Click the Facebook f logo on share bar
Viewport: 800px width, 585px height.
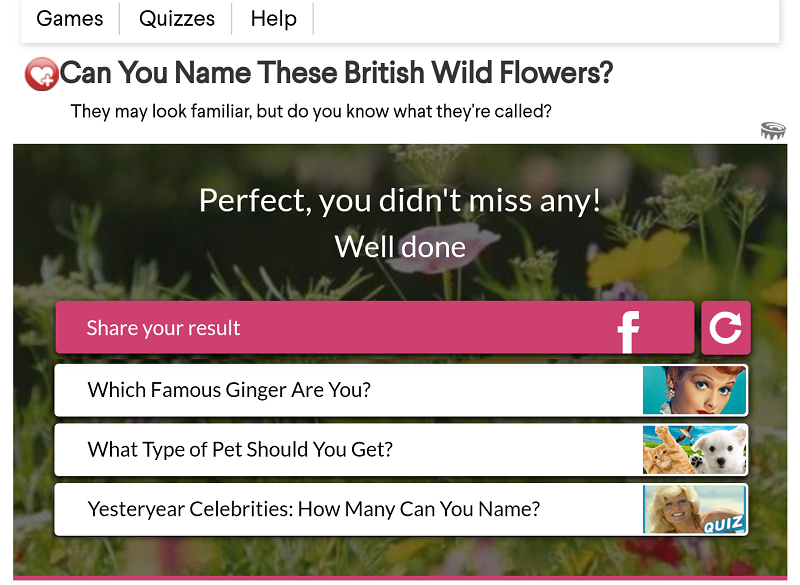(628, 328)
